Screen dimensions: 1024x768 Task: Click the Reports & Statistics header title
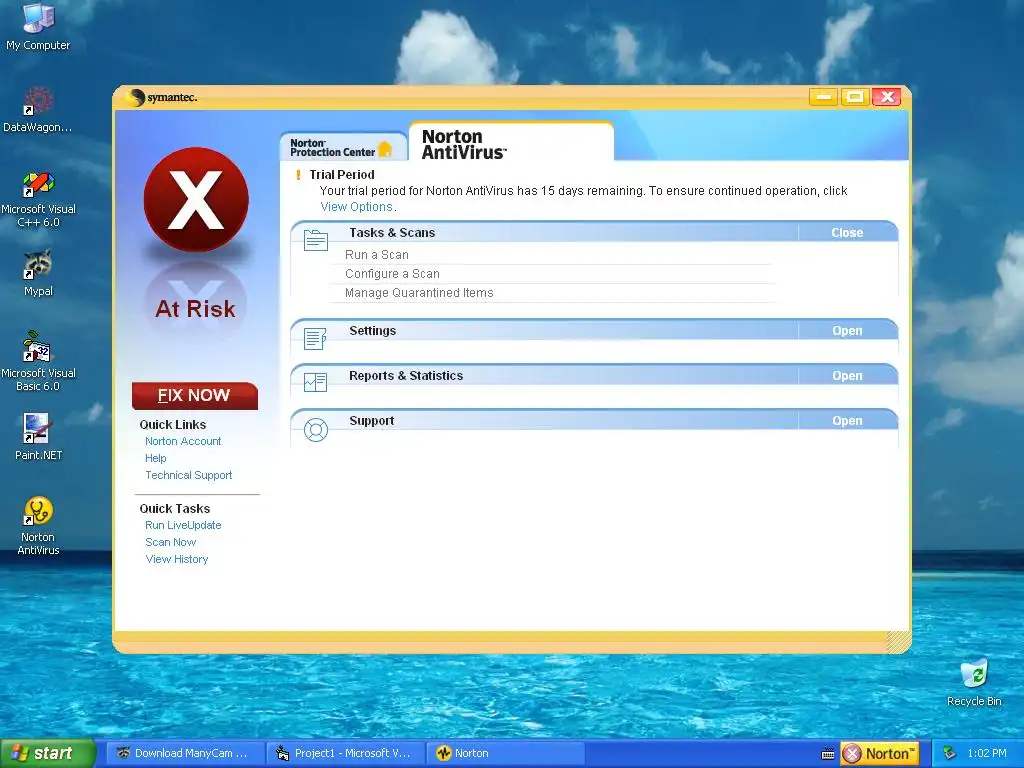[x=406, y=376]
